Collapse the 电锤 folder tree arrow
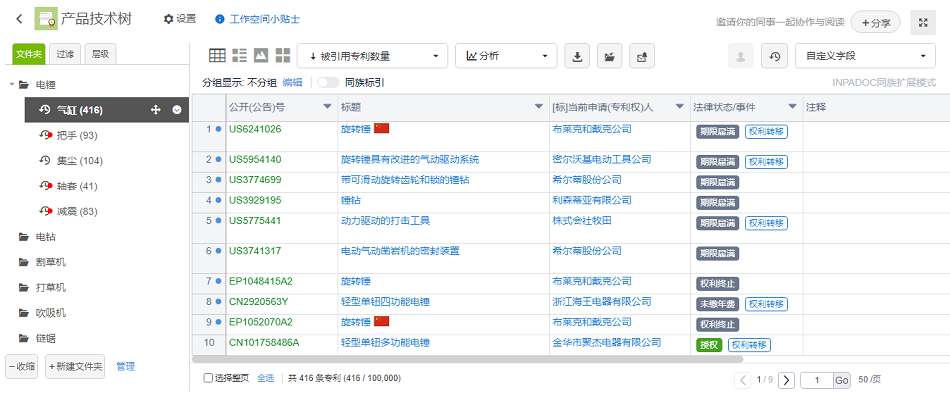 point(12,85)
